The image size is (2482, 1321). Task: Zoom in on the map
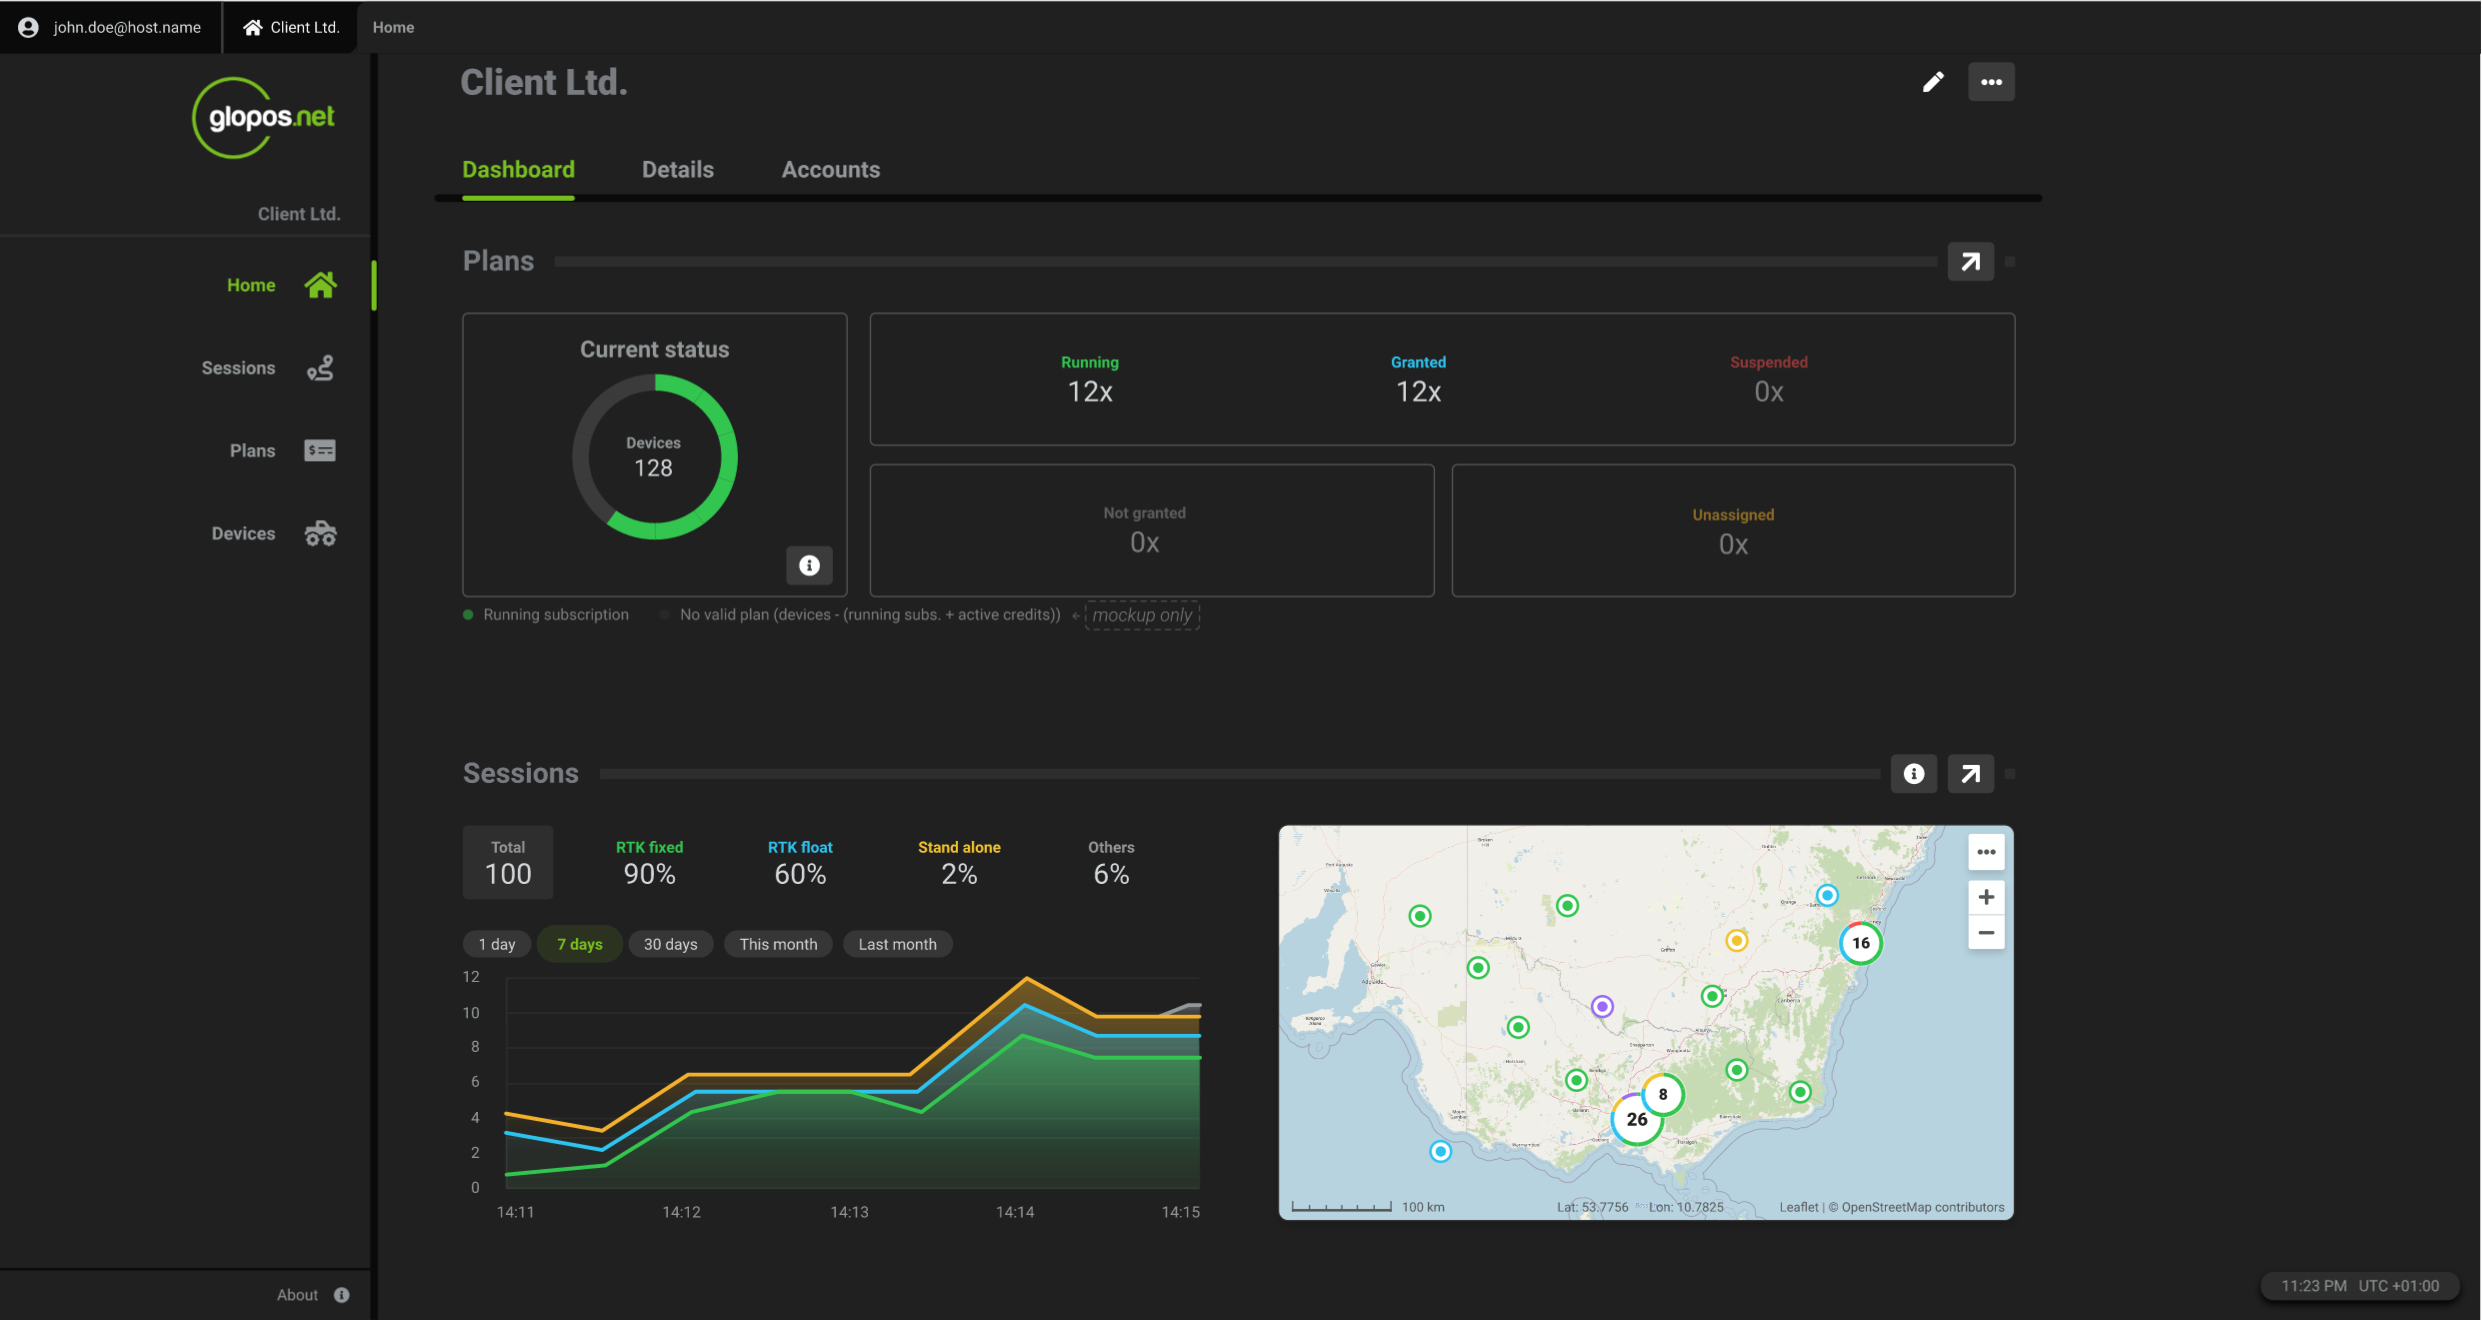tap(1986, 897)
